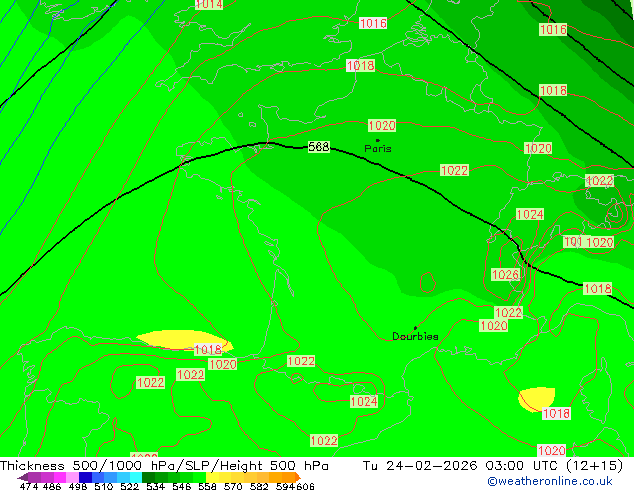This screenshot has height=490, width=634.
Task: Click the legend value 486
Action: [x=51, y=486]
